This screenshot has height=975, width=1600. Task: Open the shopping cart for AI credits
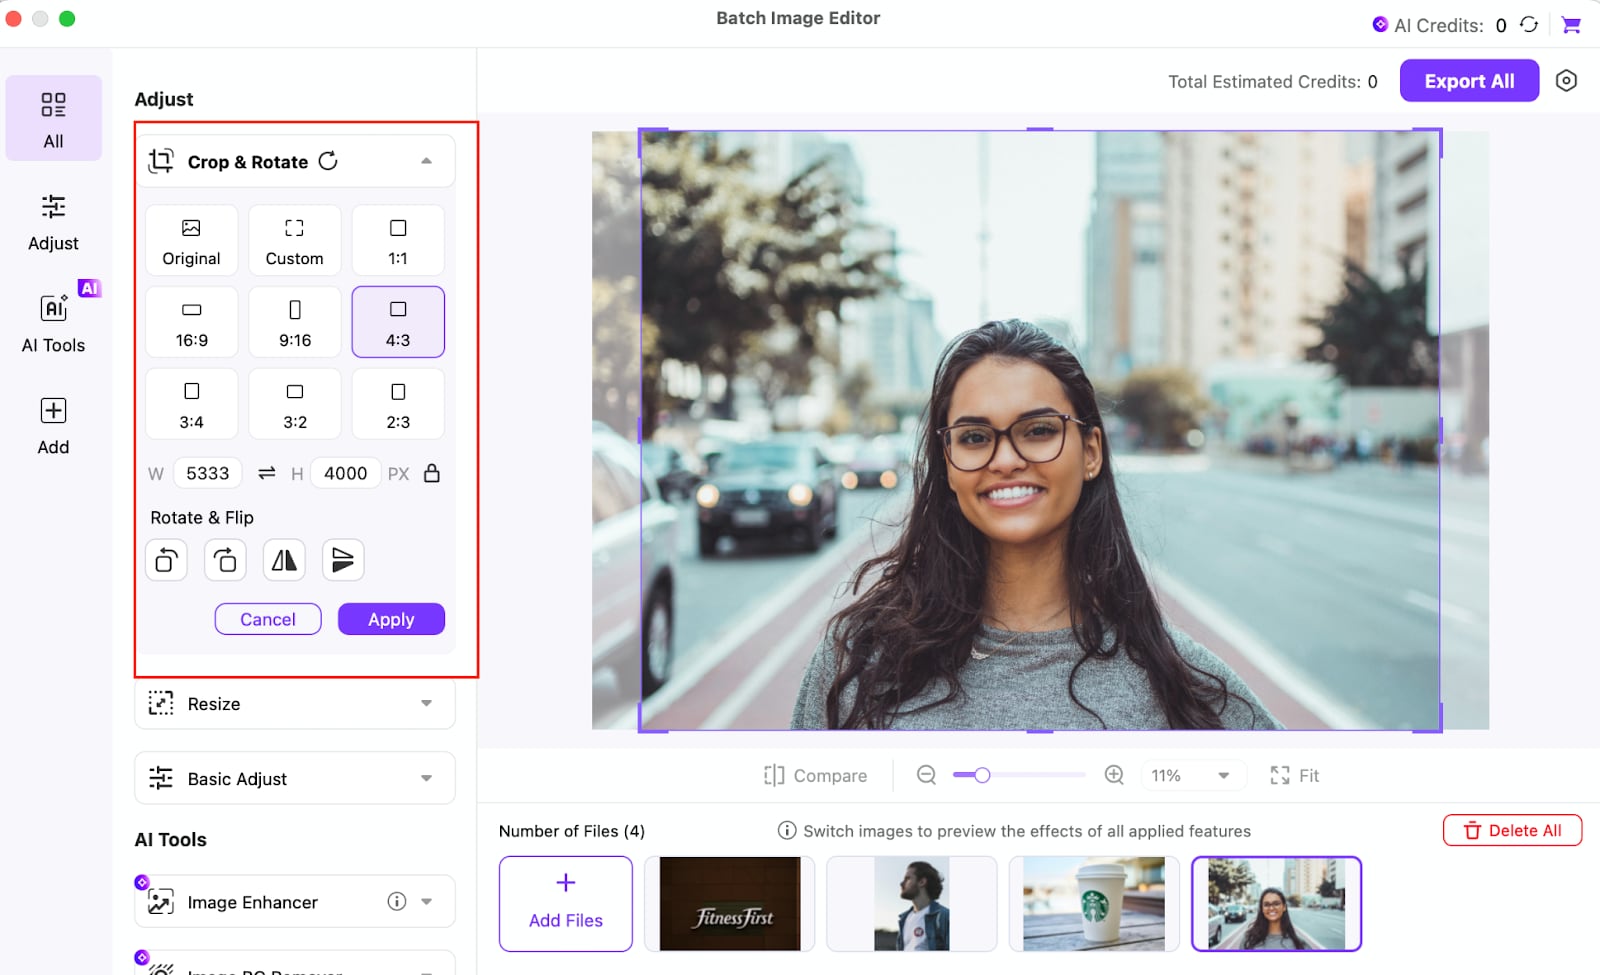[1571, 25]
